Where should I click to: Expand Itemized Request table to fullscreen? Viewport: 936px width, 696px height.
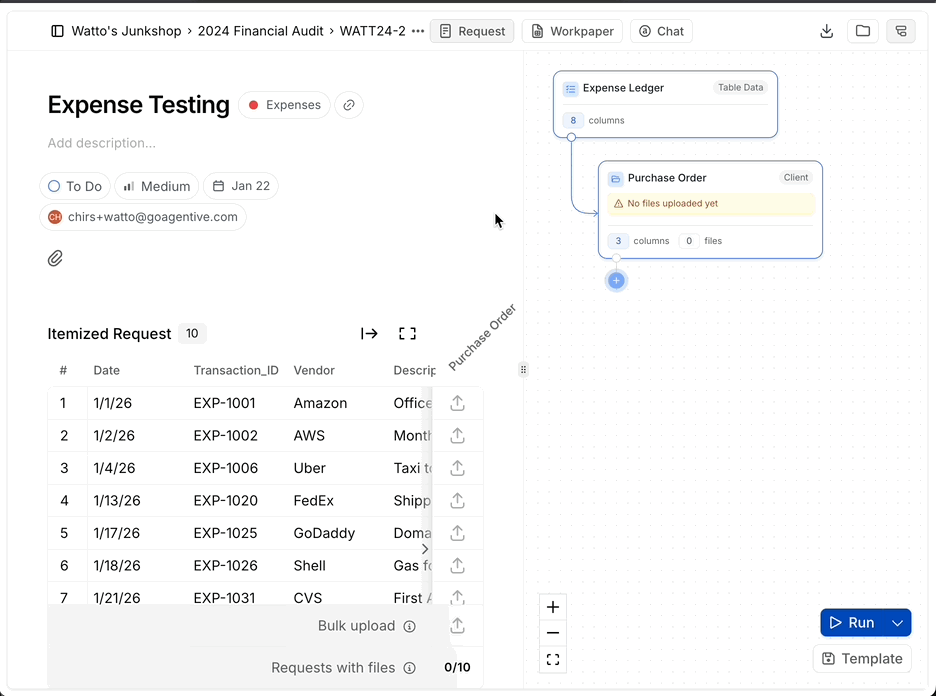pos(407,334)
